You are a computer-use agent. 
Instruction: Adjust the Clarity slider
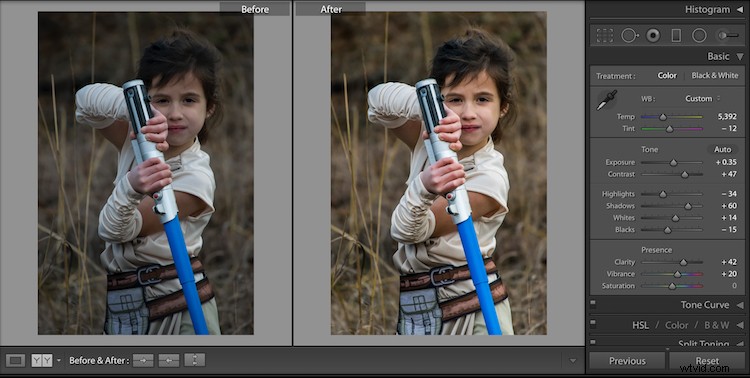[x=684, y=262]
